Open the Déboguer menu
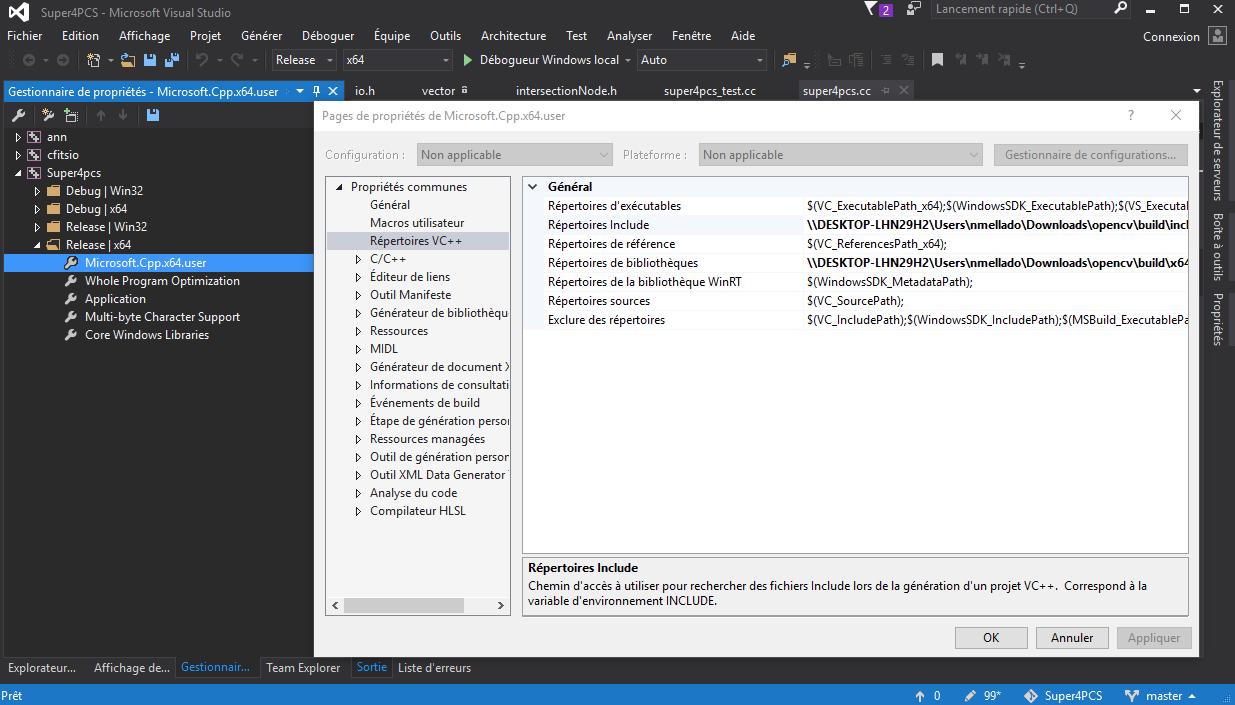This screenshot has width=1235, height=705. (328, 36)
